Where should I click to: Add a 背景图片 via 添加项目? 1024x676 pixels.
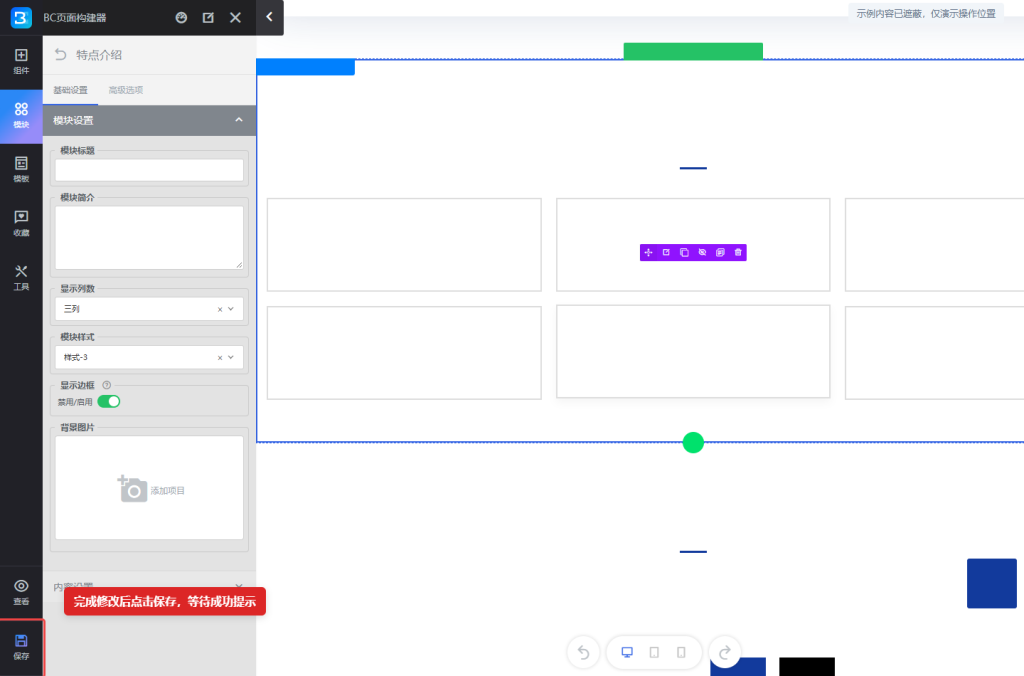[149, 488]
